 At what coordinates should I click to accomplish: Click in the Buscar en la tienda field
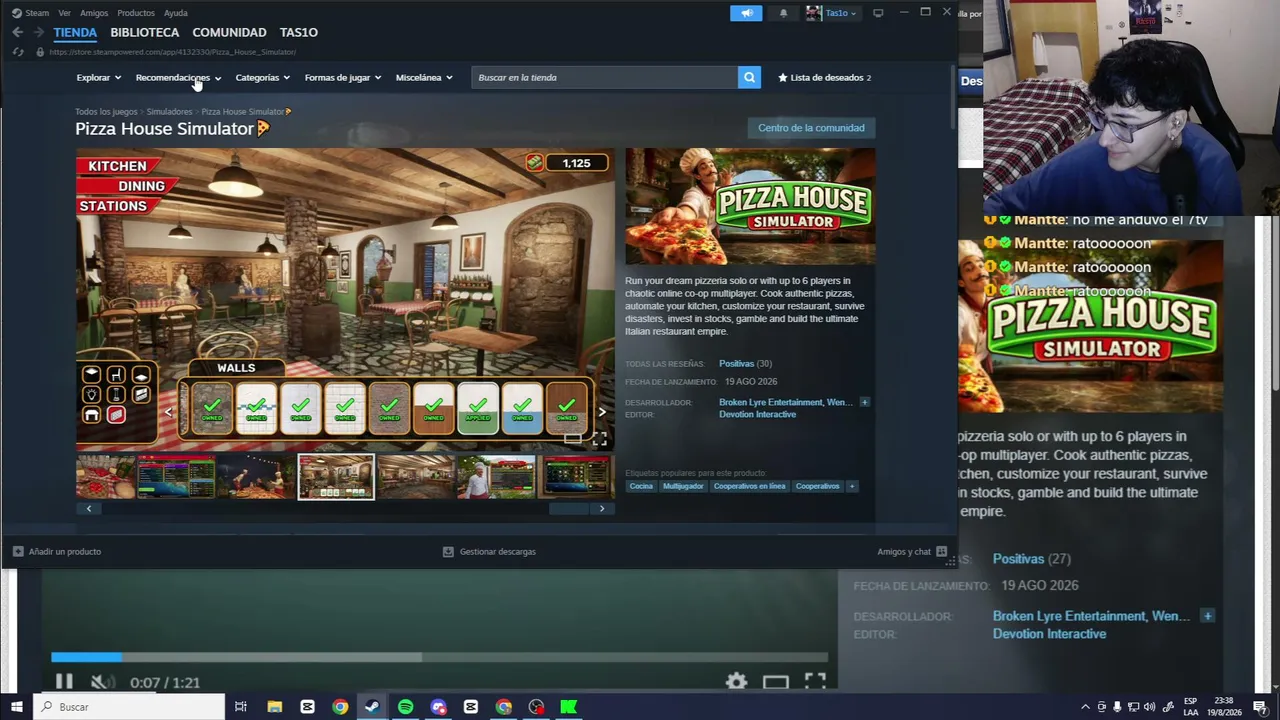click(x=604, y=77)
